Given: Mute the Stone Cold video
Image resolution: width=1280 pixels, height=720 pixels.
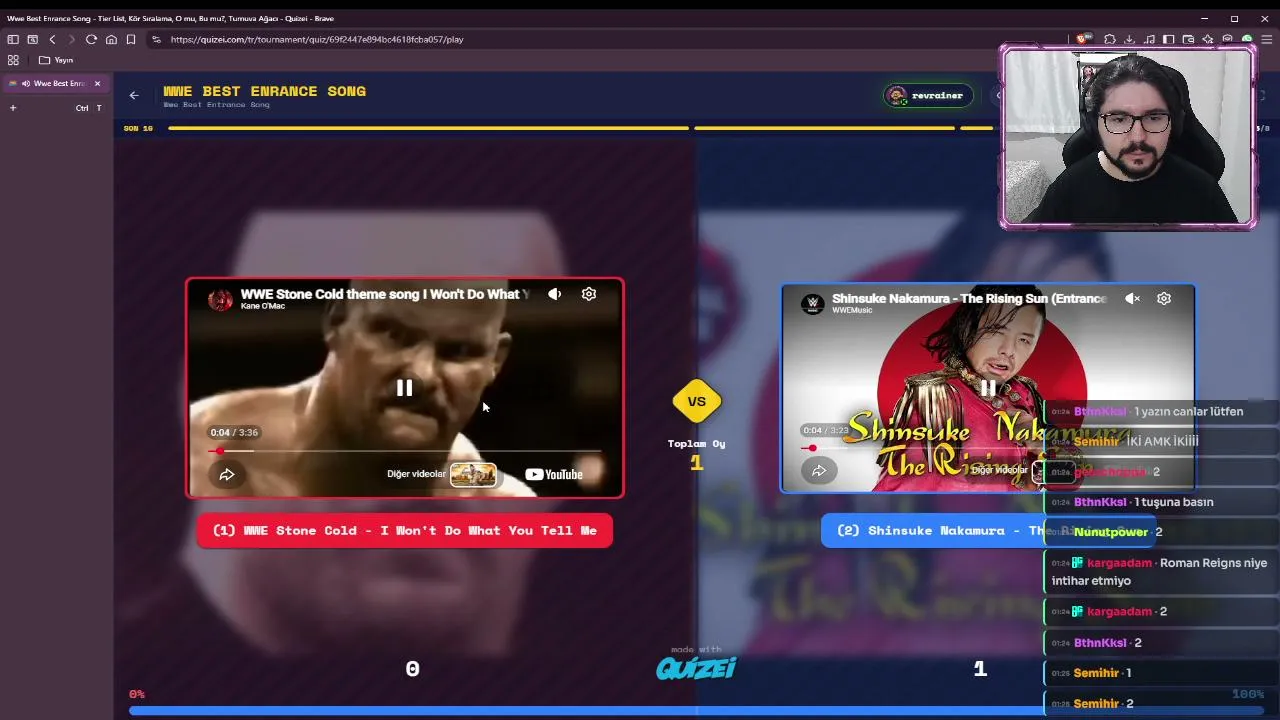Looking at the screenshot, I should coord(555,294).
